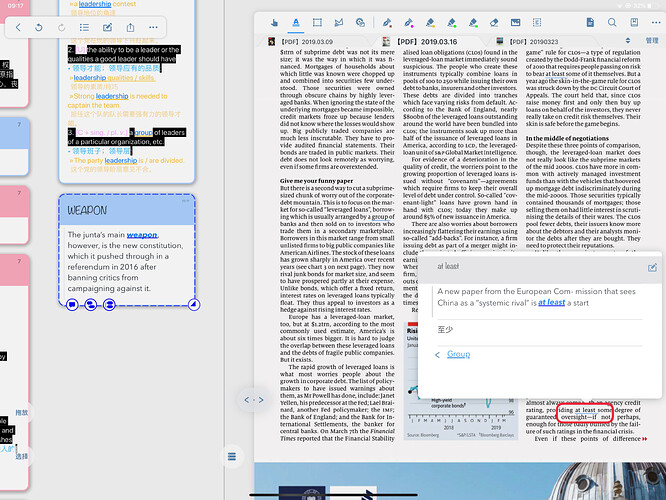Click the 选择 select label

[22, 456]
